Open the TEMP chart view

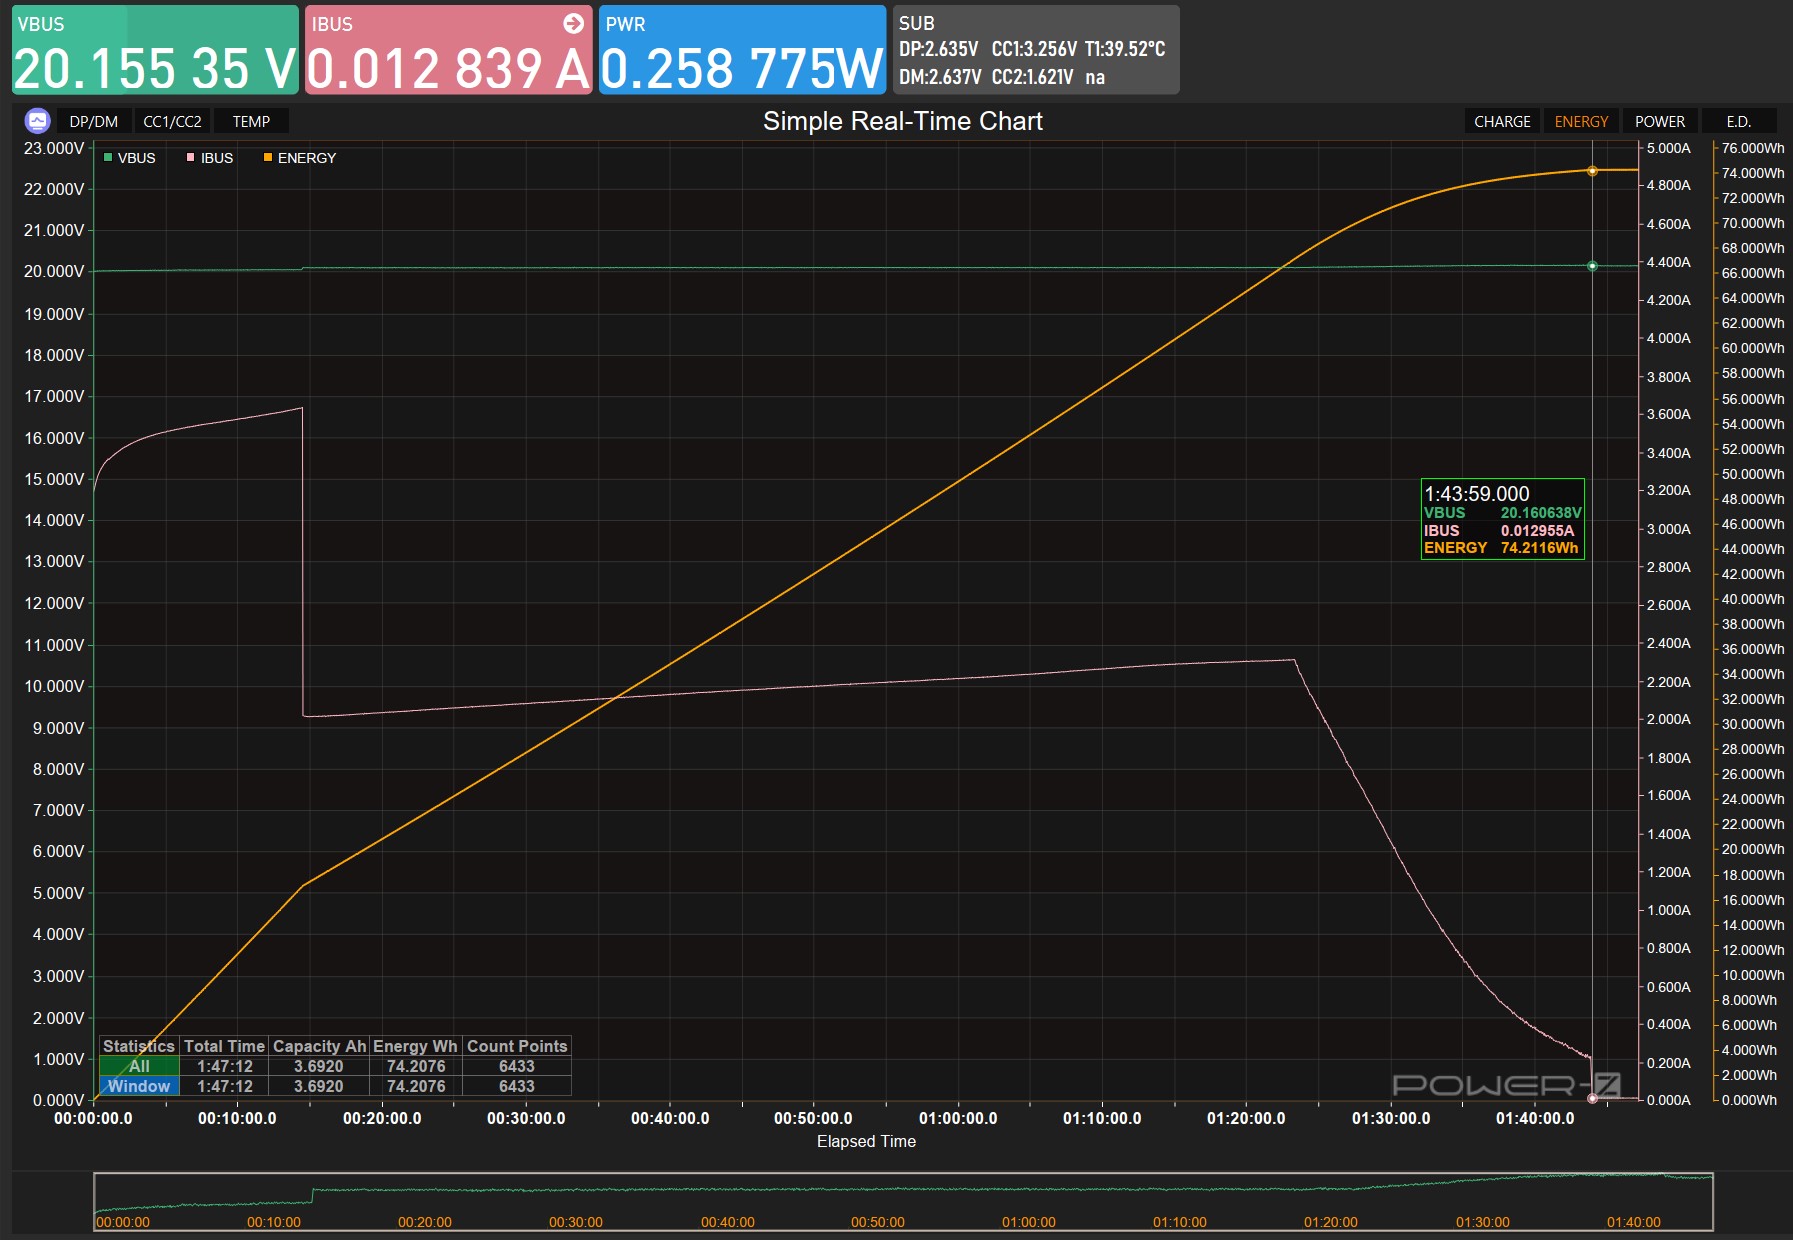click(251, 121)
